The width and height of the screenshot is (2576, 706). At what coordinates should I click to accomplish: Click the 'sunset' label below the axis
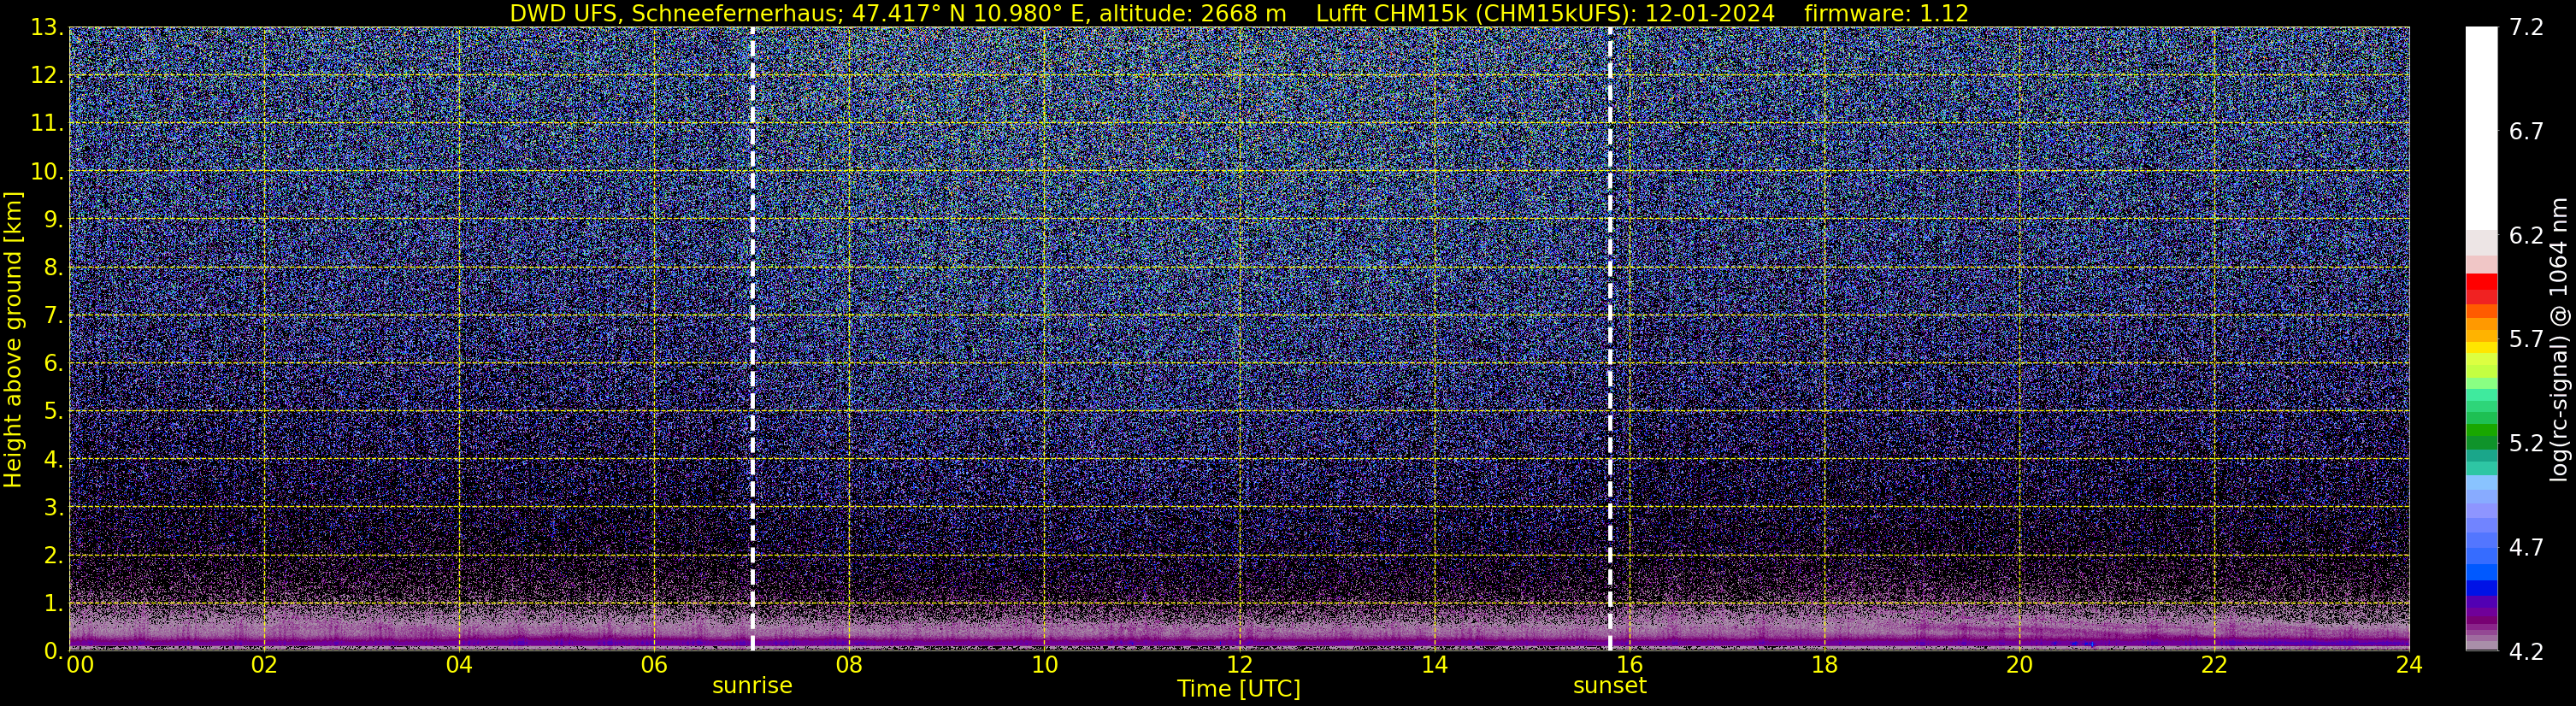pyautogui.click(x=1610, y=686)
